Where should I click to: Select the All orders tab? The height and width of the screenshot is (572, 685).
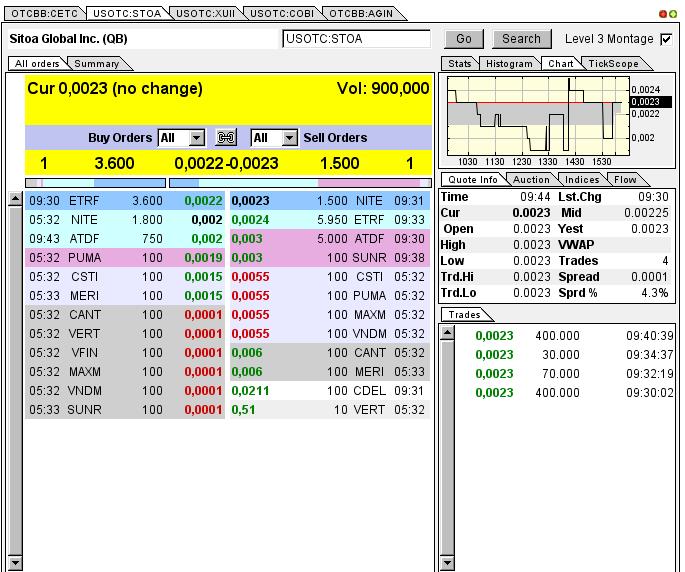(37, 64)
